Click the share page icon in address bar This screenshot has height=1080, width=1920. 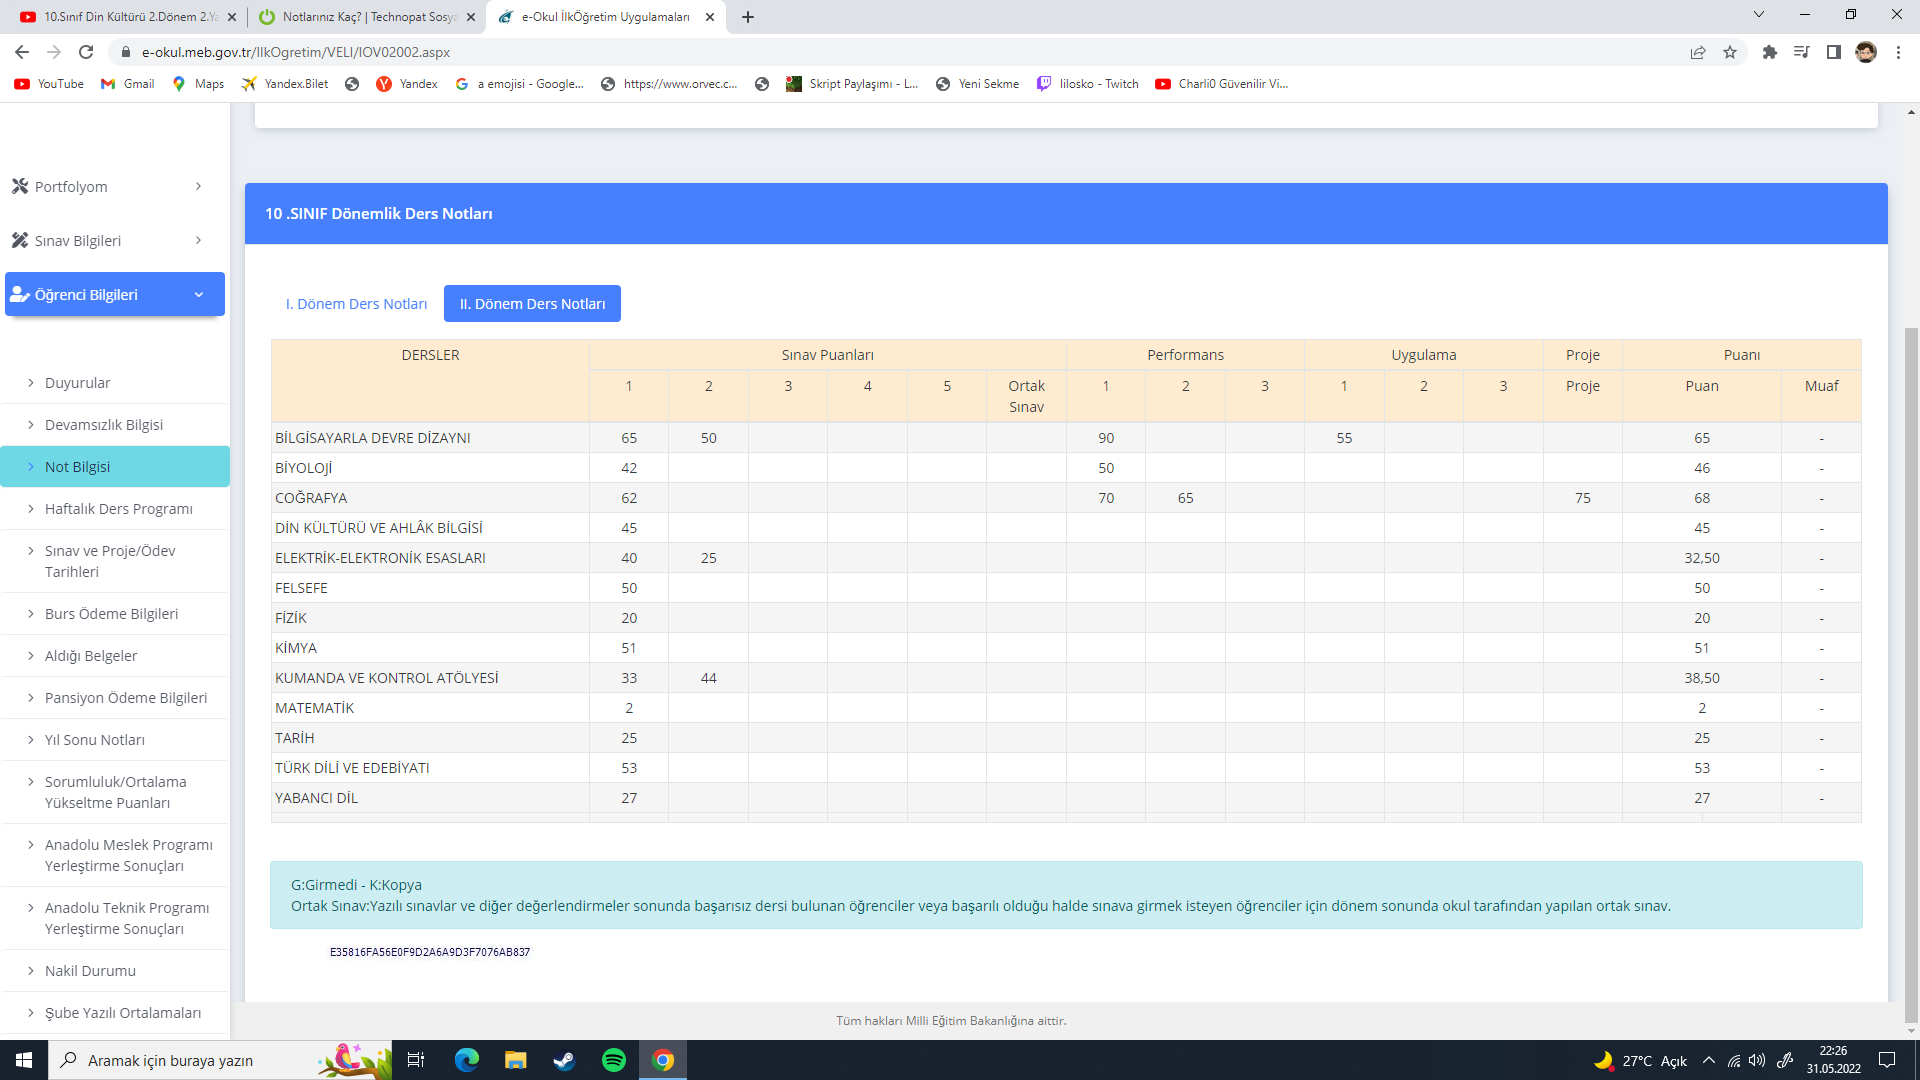click(x=1698, y=52)
